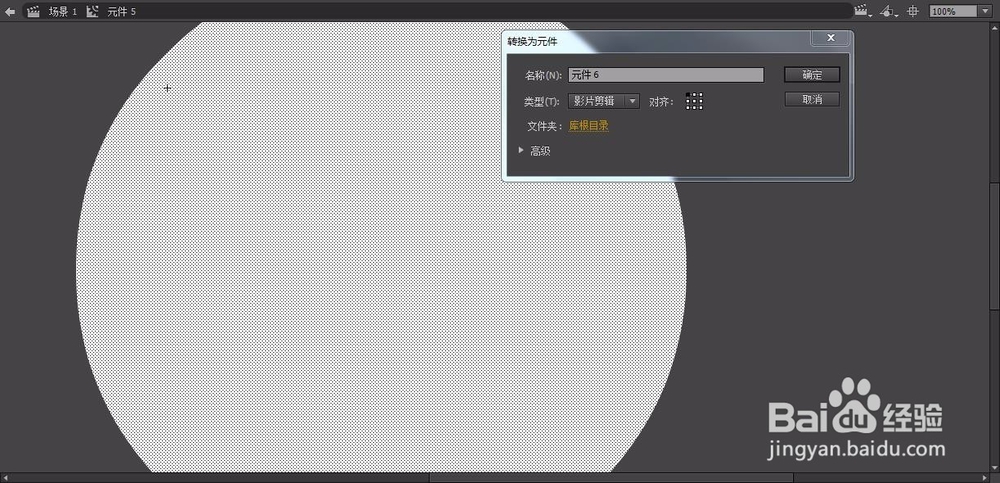Click the 场景 1 breadcrumb
This screenshot has height=483, width=1000.
tap(62, 11)
